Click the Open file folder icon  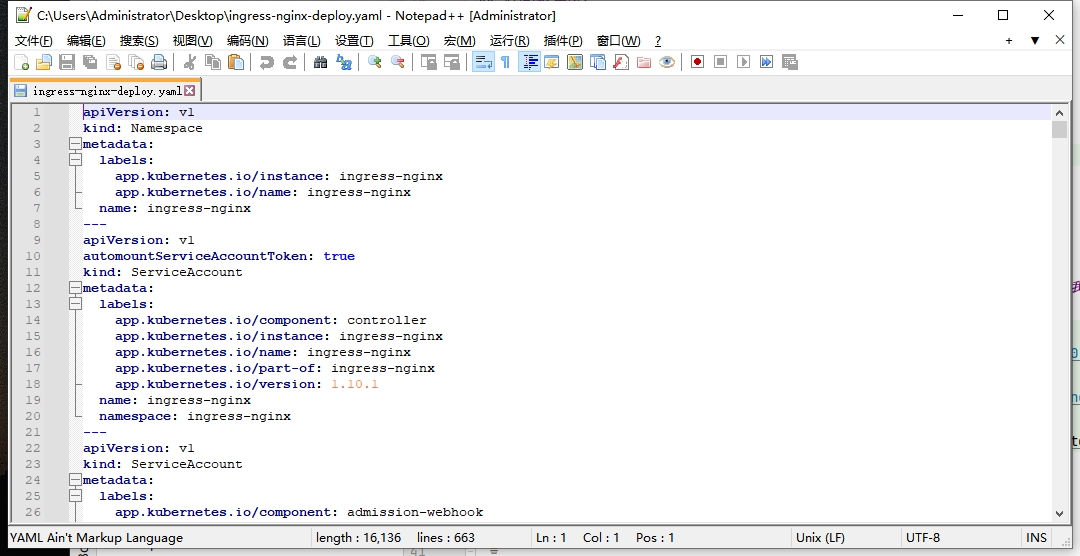tap(44, 62)
